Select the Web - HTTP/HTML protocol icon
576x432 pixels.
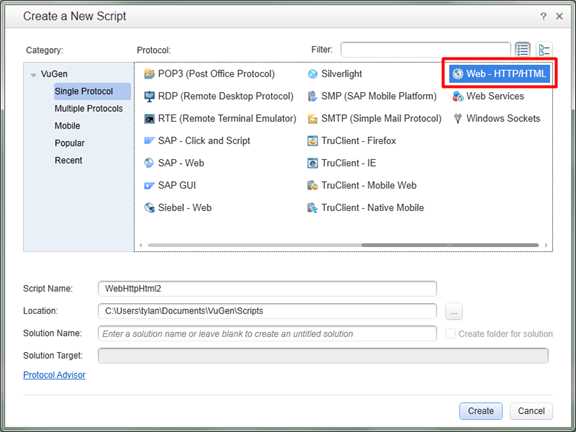pyautogui.click(x=458, y=74)
